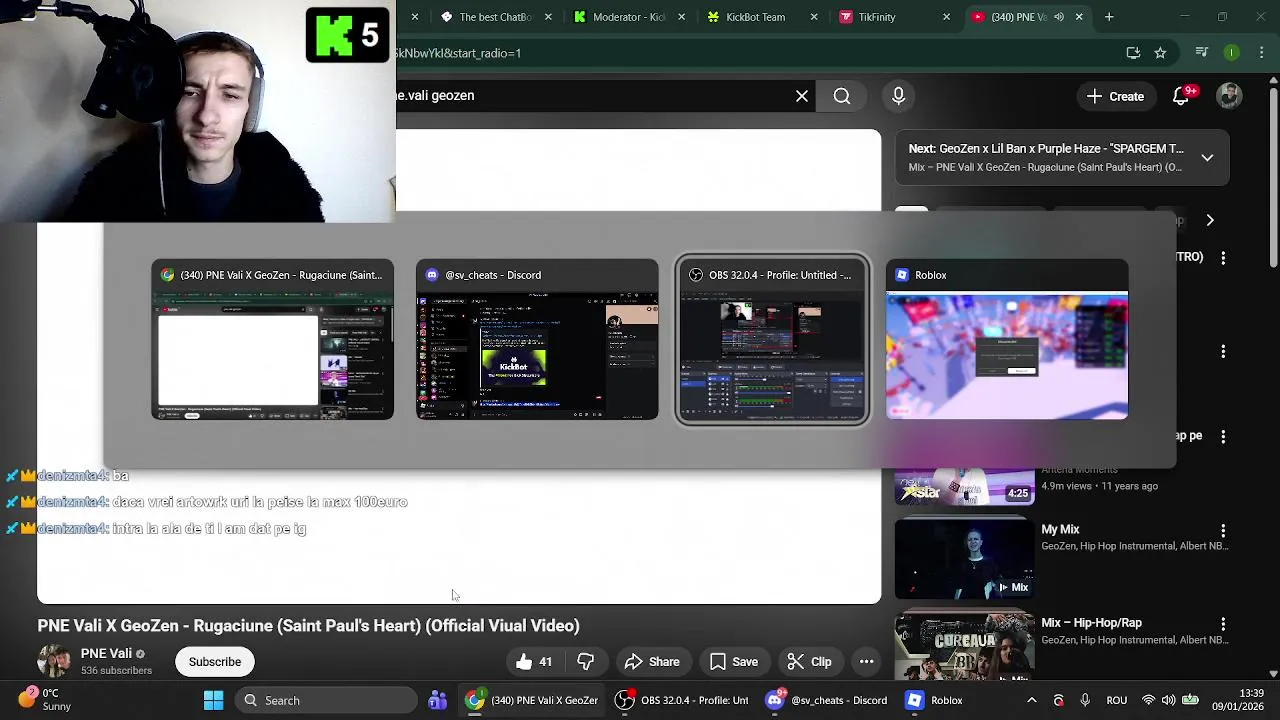The height and width of the screenshot is (720, 1280).
Task: Close the TikFinity tab
Action: tap(946, 17)
